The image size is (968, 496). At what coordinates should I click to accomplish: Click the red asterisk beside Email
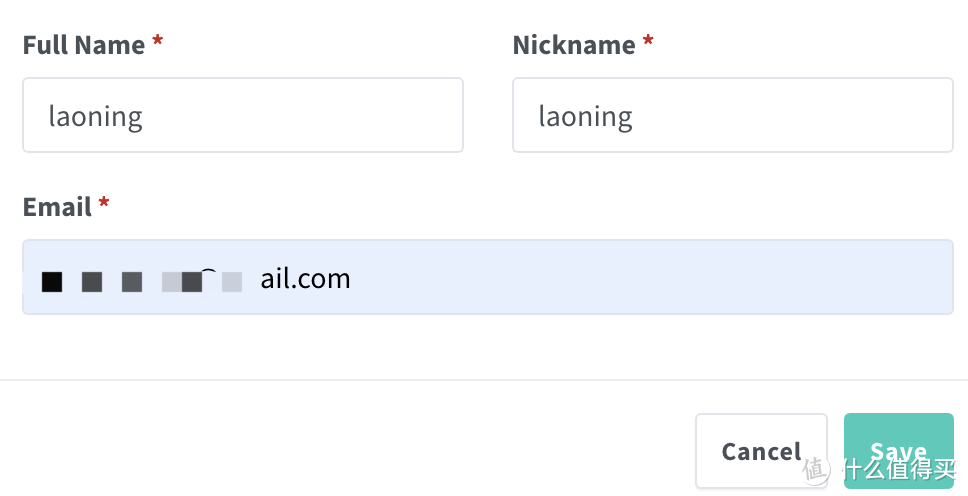(x=104, y=203)
